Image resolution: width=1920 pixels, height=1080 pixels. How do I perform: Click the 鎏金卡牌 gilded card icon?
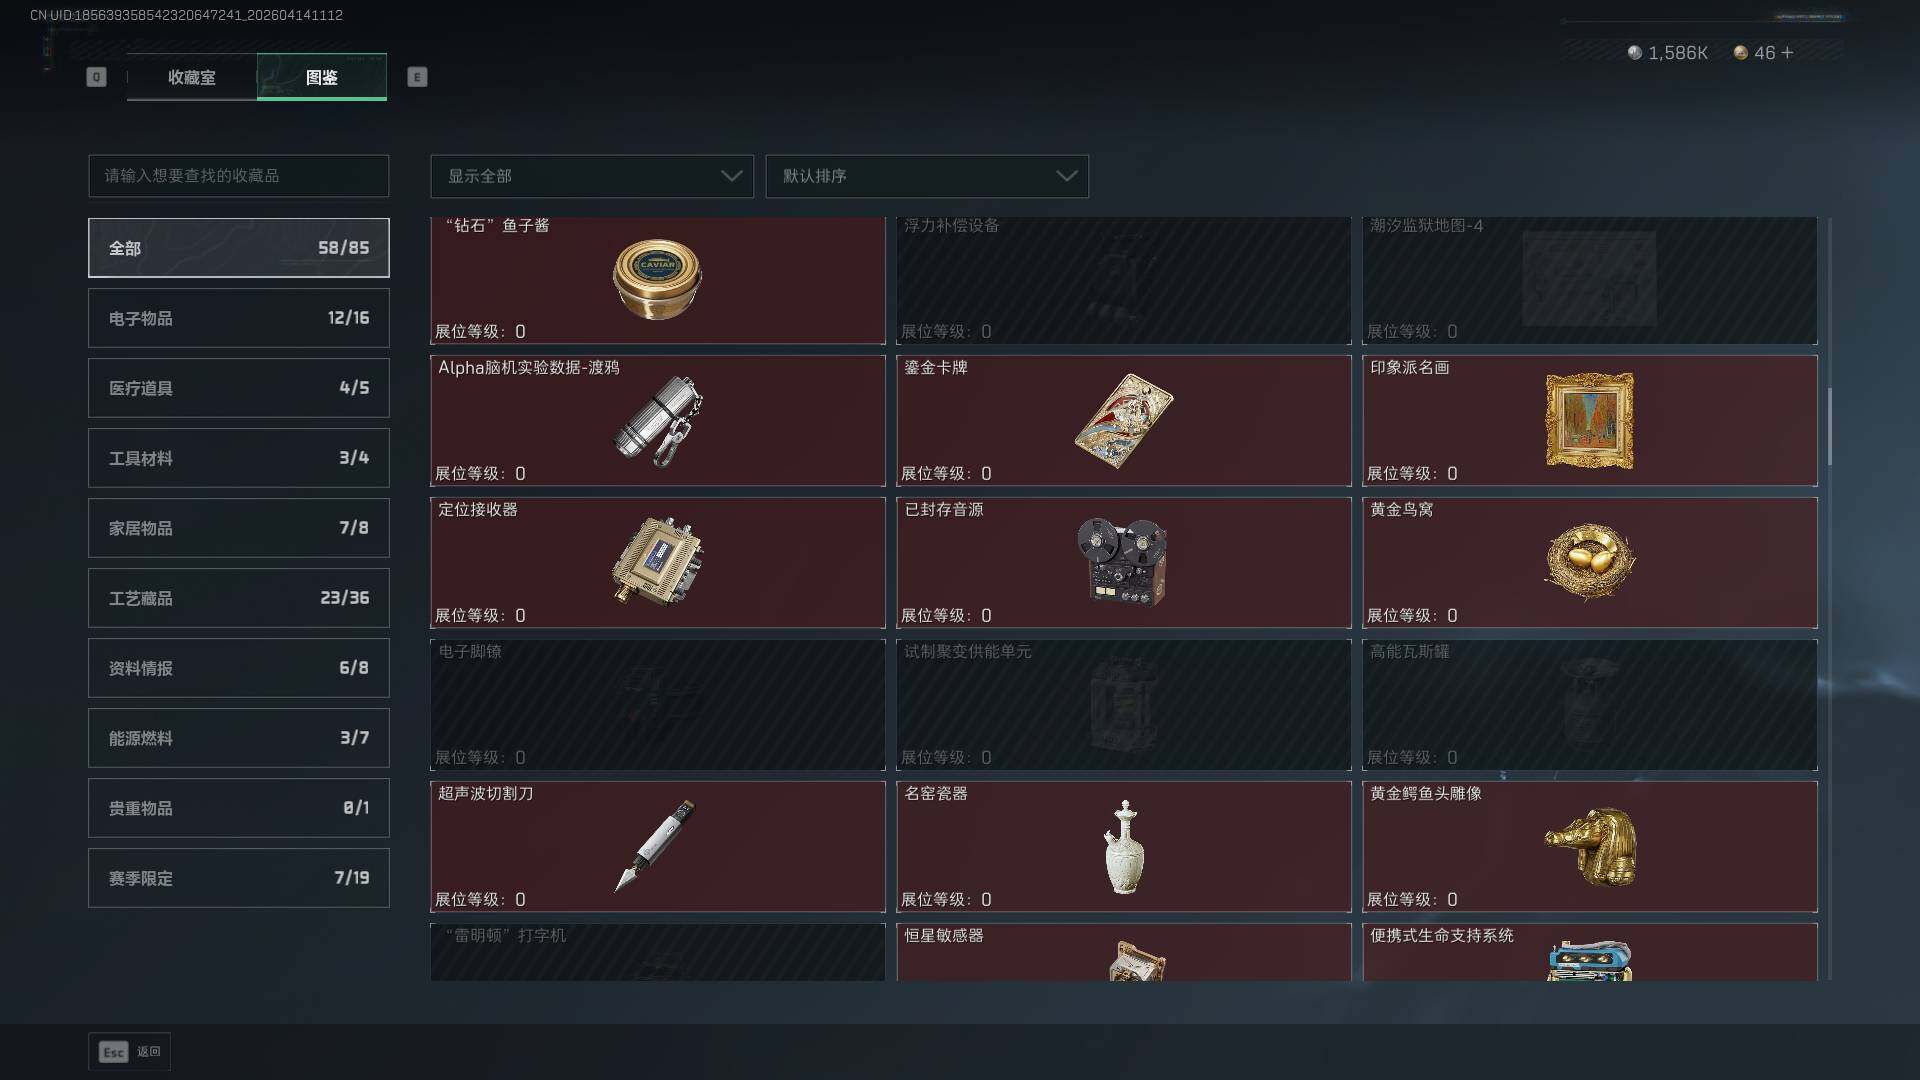click(x=1124, y=421)
